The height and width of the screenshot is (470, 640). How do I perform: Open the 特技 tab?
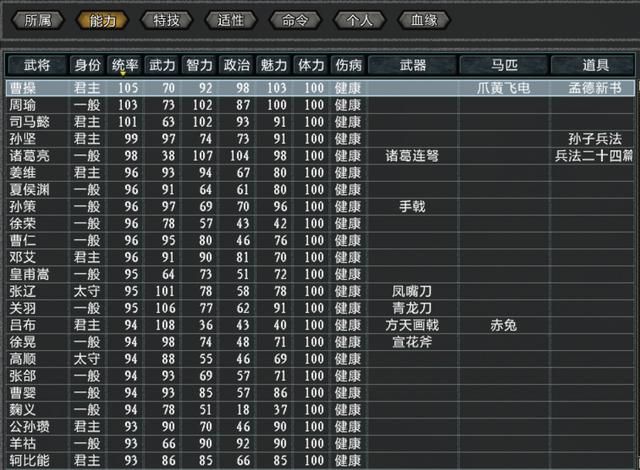[x=167, y=20]
